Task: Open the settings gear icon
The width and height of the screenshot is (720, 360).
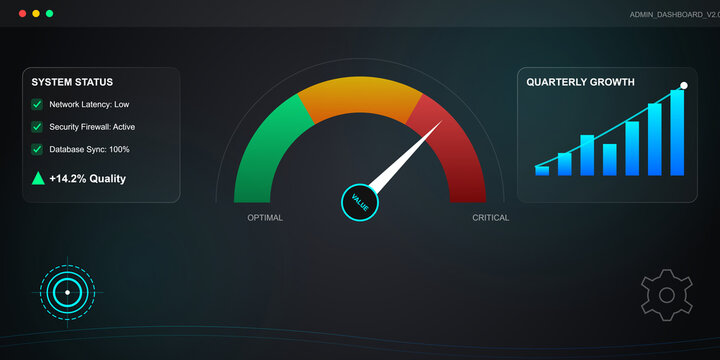Action: pyautogui.click(x=667, y=295)
